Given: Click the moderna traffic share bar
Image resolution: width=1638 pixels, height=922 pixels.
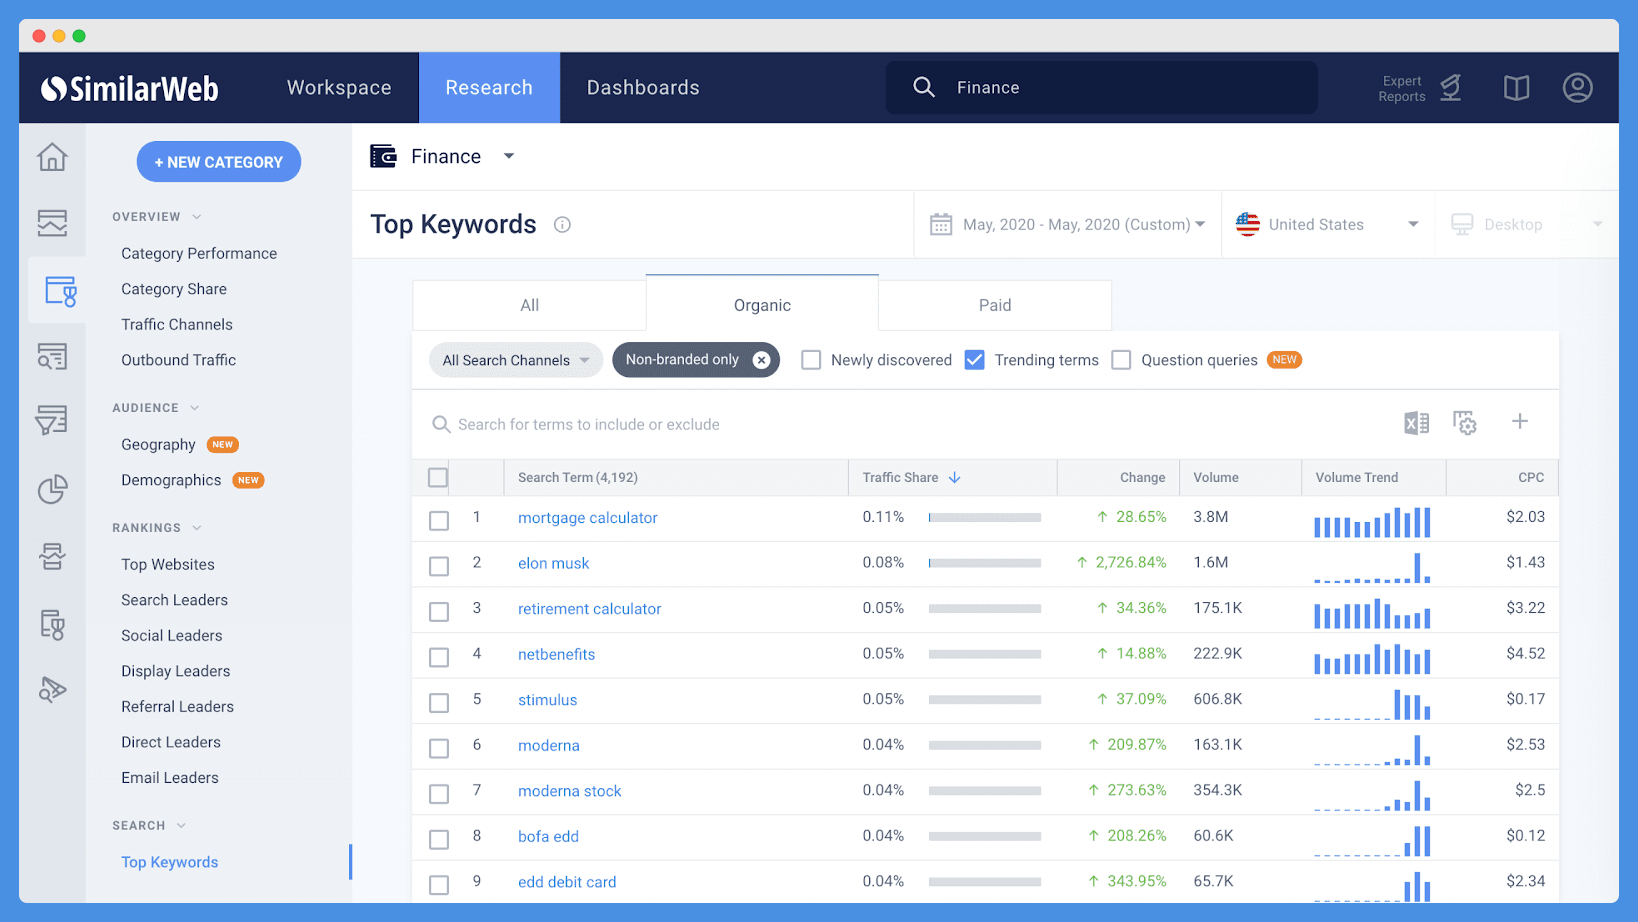Looking at the screenshot, I should coord(985,746).
